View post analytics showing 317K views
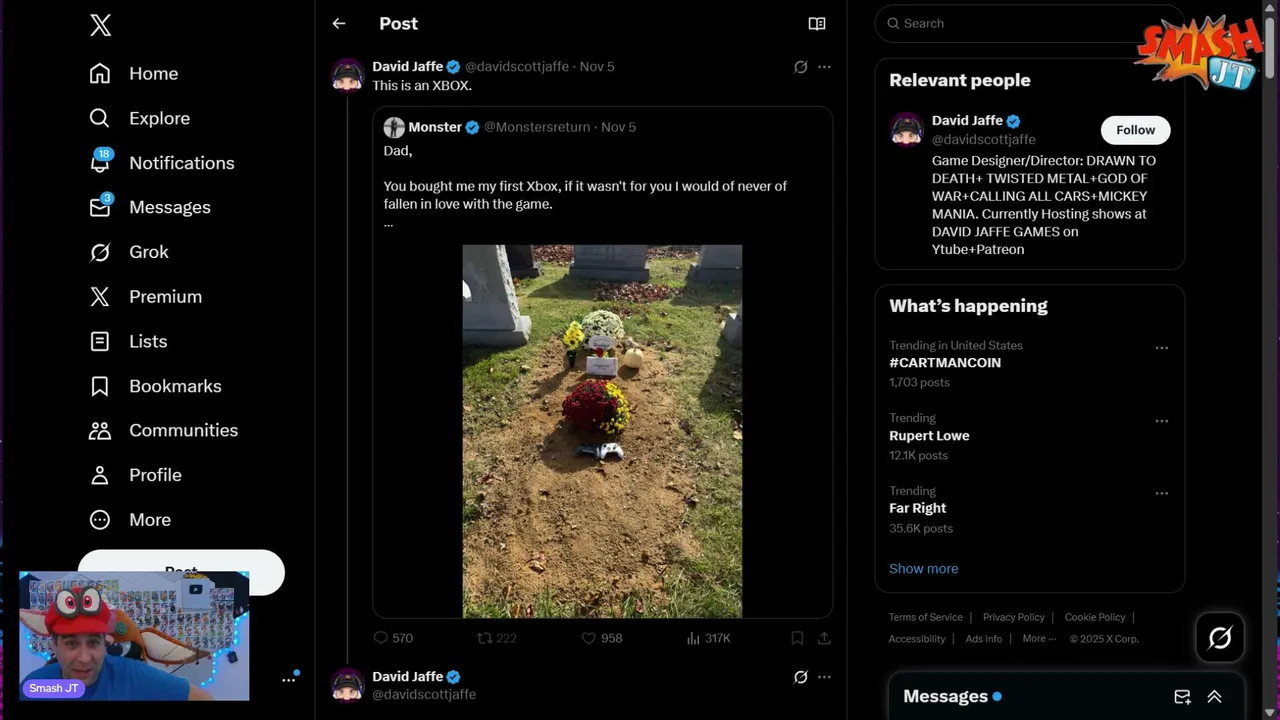This screenshot has width=1280, height=720. (693, 638)
